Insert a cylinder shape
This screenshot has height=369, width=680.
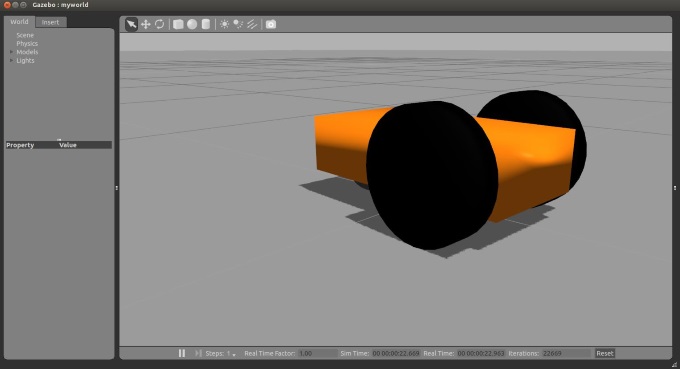coord(206,24)
